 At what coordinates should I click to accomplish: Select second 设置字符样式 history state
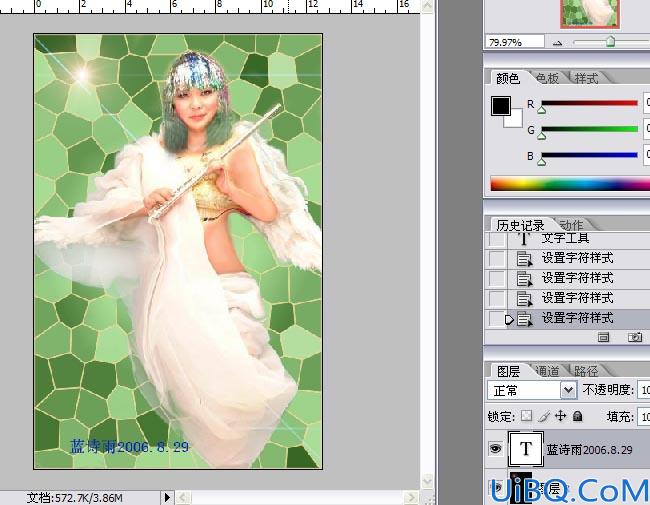[579, 279]
